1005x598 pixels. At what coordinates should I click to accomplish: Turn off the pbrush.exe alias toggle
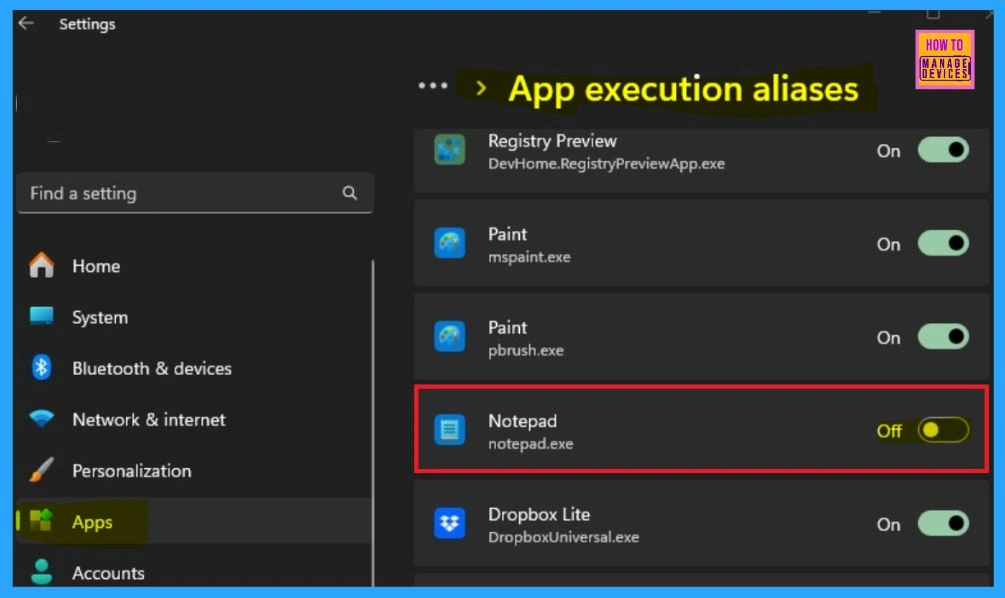(x=943, y=337)
